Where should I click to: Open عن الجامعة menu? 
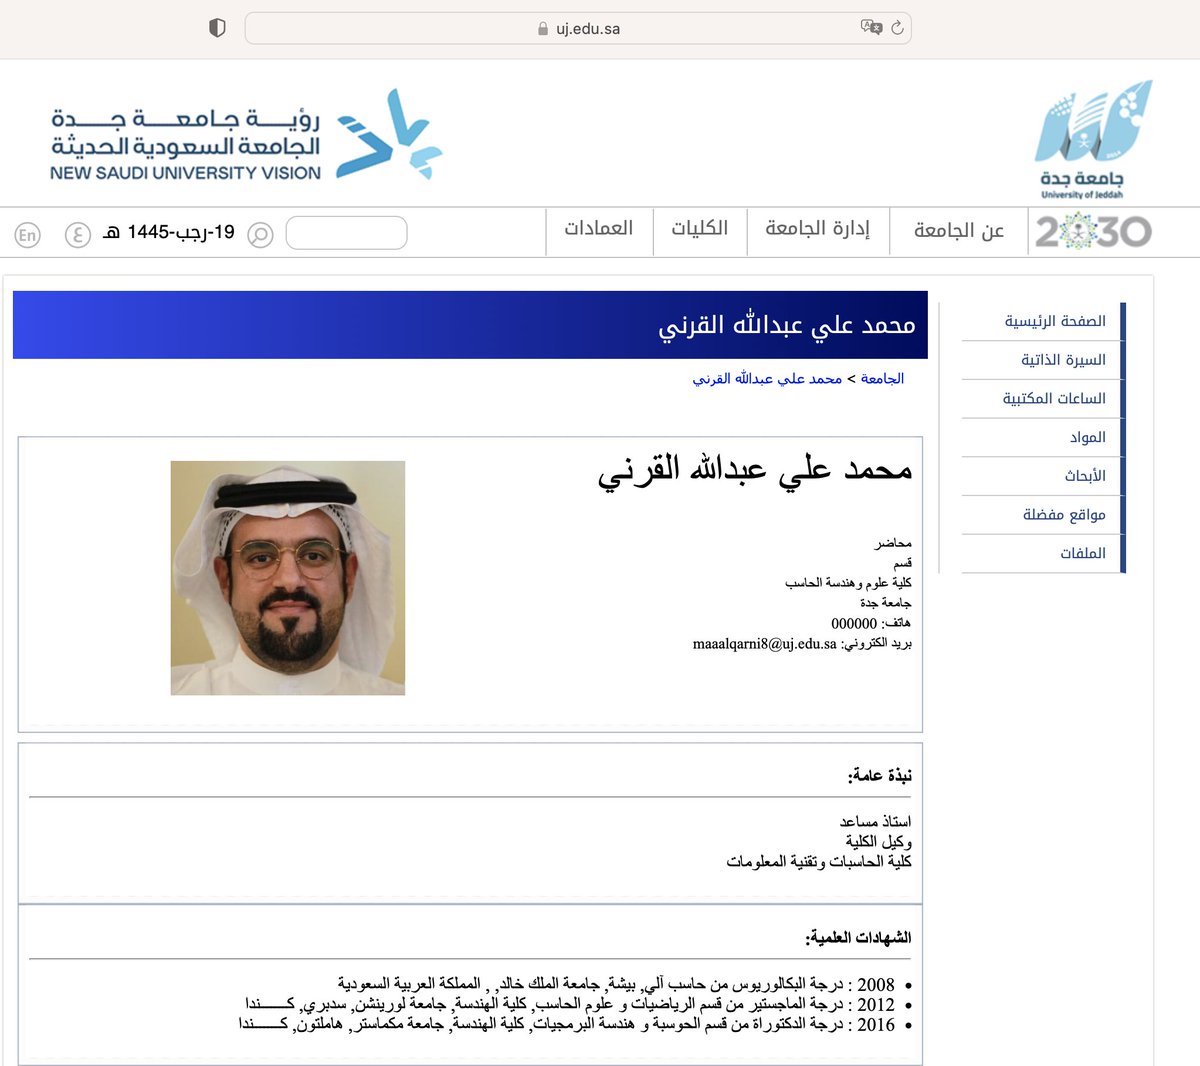pyautogui.click(x=958, y=230)
